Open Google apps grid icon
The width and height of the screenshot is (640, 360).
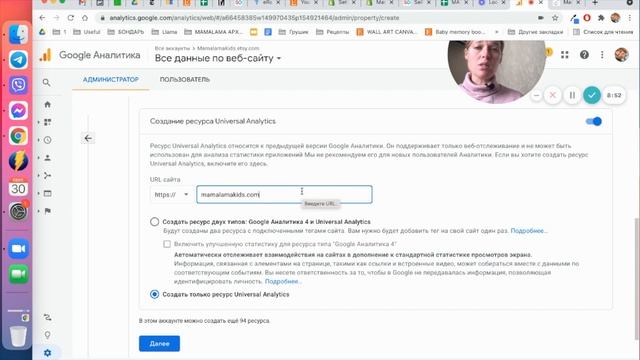pos(564,55)
